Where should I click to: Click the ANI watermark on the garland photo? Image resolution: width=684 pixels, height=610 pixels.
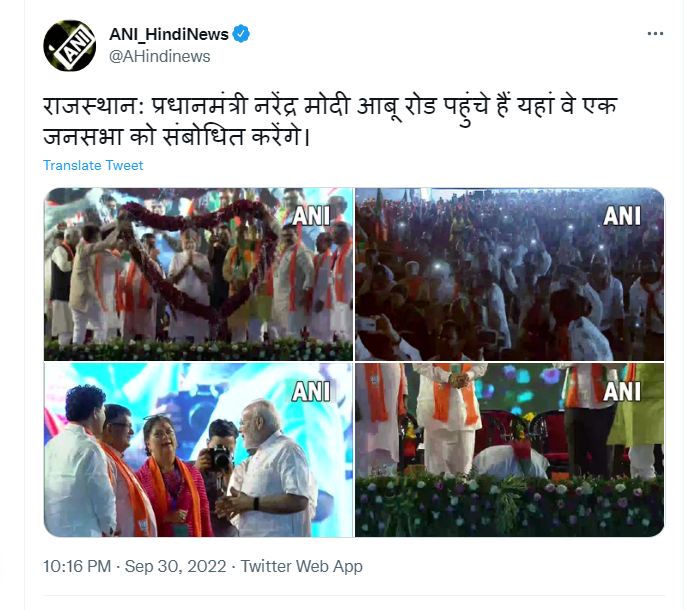311,216
